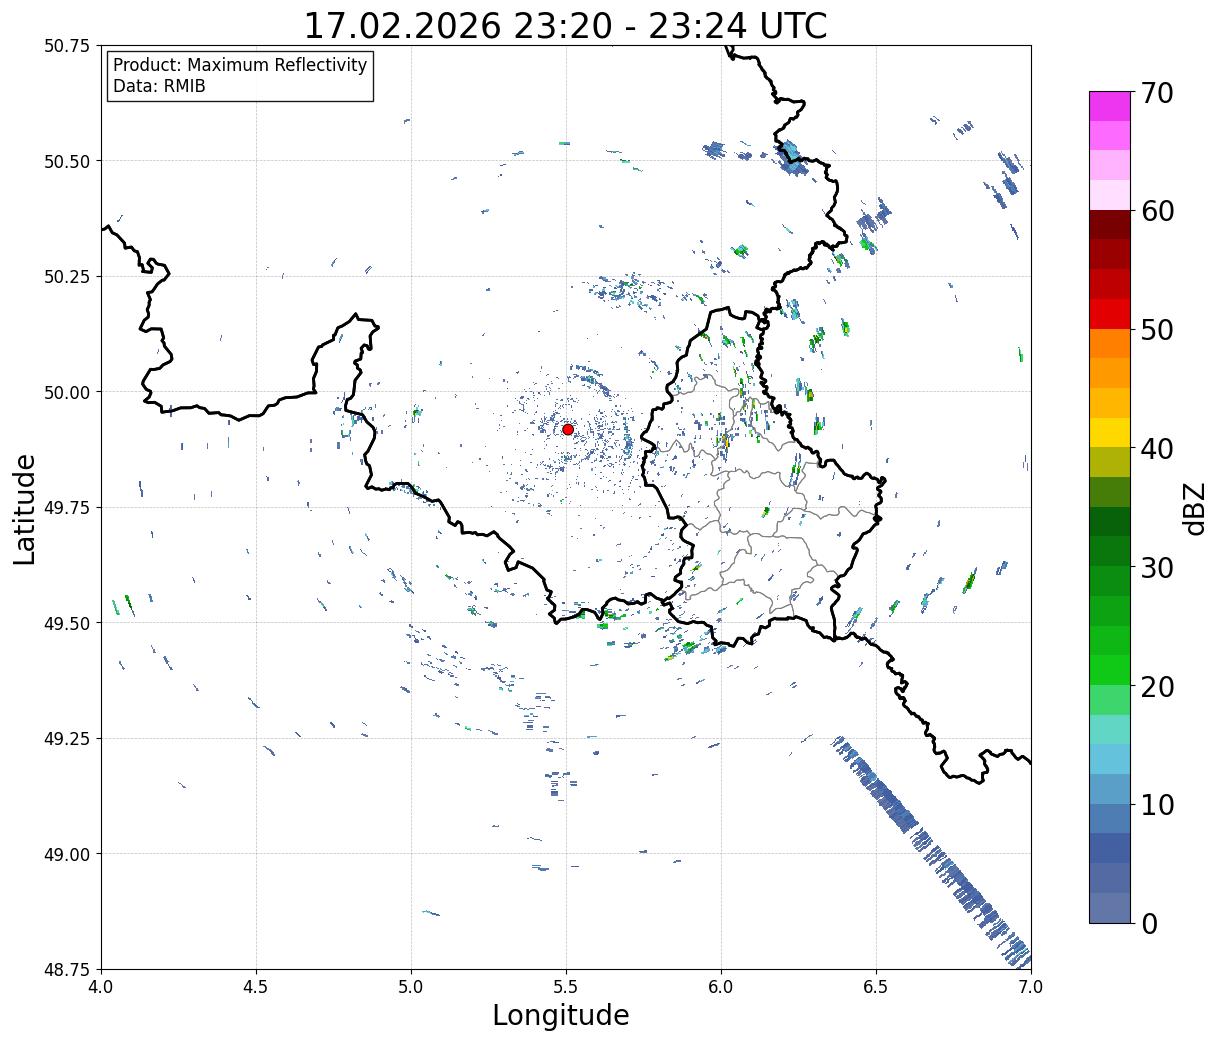Click the colorbar tick label "70"

(x=1157, y=93)
